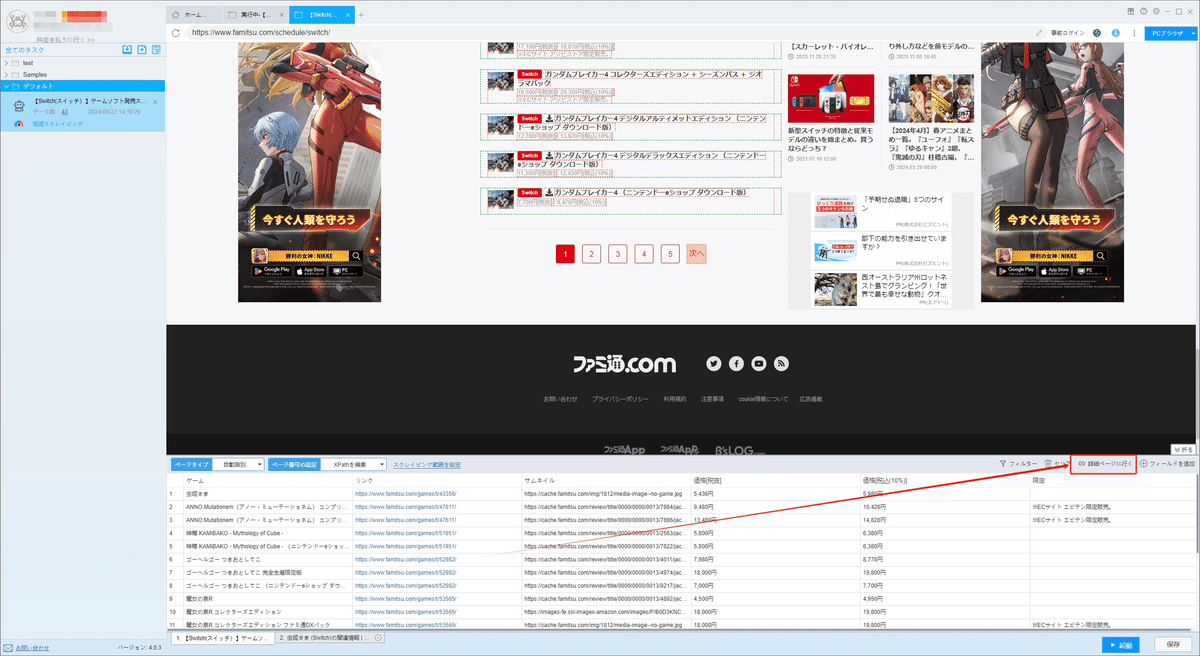Click the browser reload icon

tap(176, 32)
